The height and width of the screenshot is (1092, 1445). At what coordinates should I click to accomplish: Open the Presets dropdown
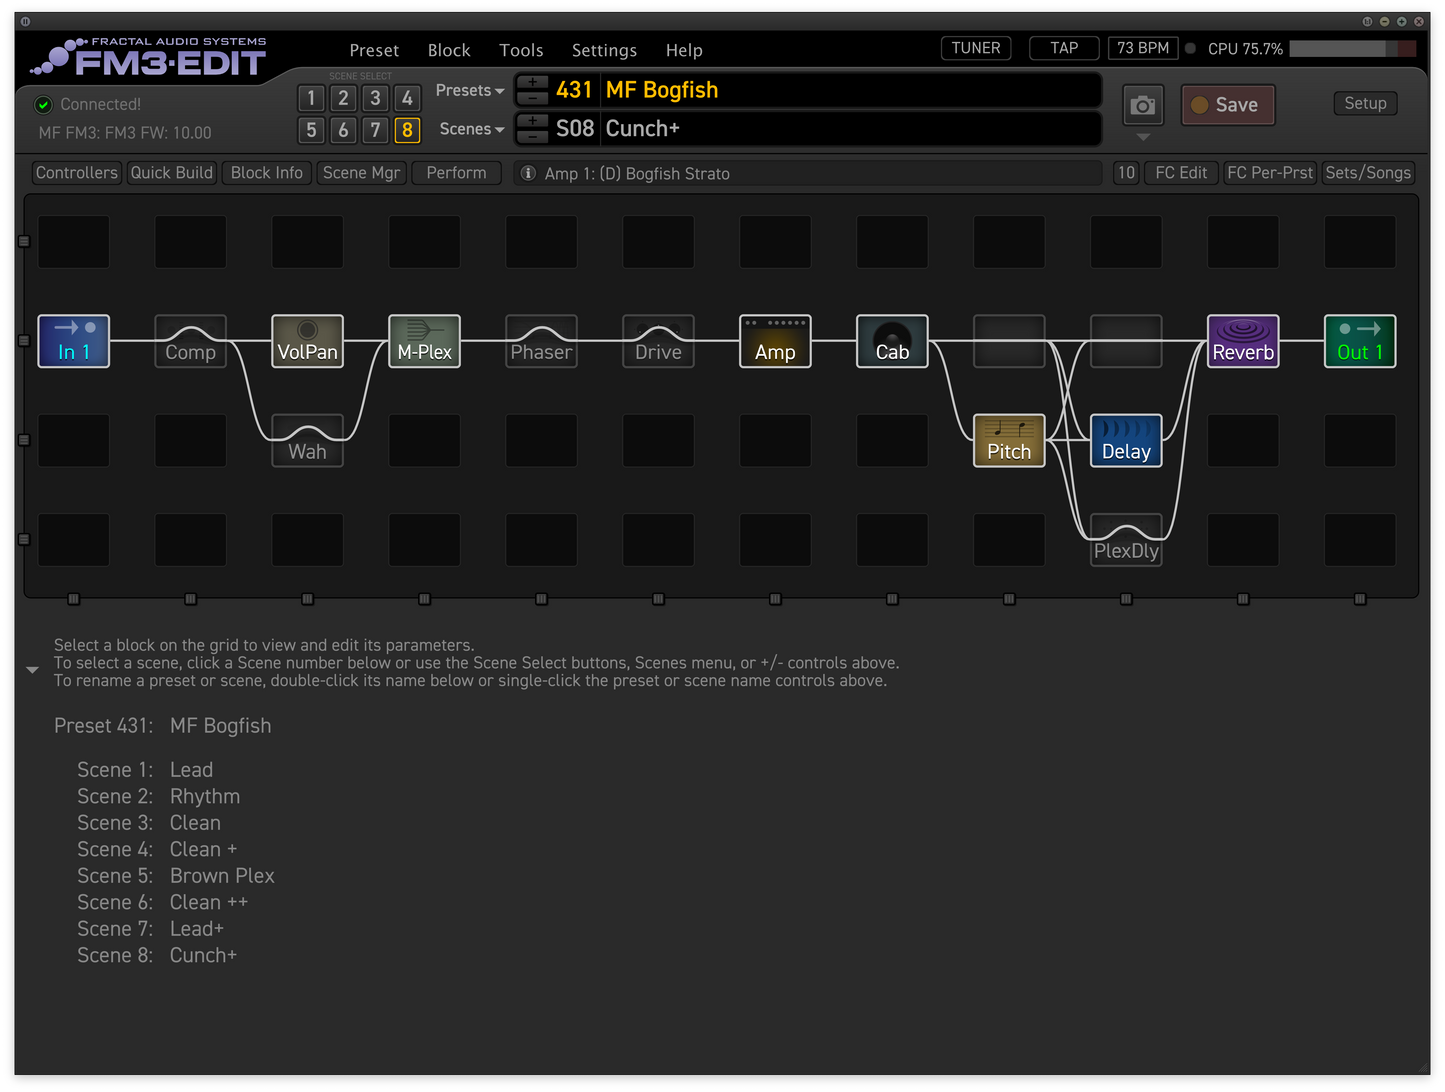click(469, 90)
